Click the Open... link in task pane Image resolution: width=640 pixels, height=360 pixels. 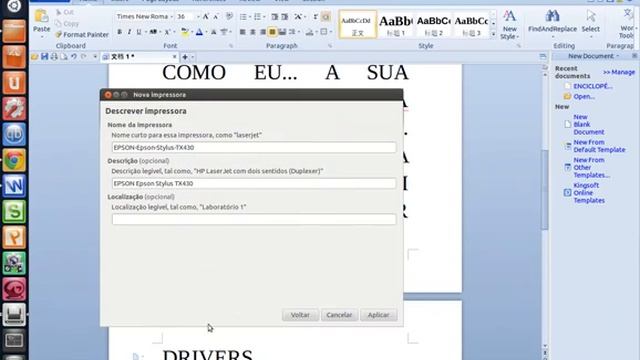[x=584, y=96]
